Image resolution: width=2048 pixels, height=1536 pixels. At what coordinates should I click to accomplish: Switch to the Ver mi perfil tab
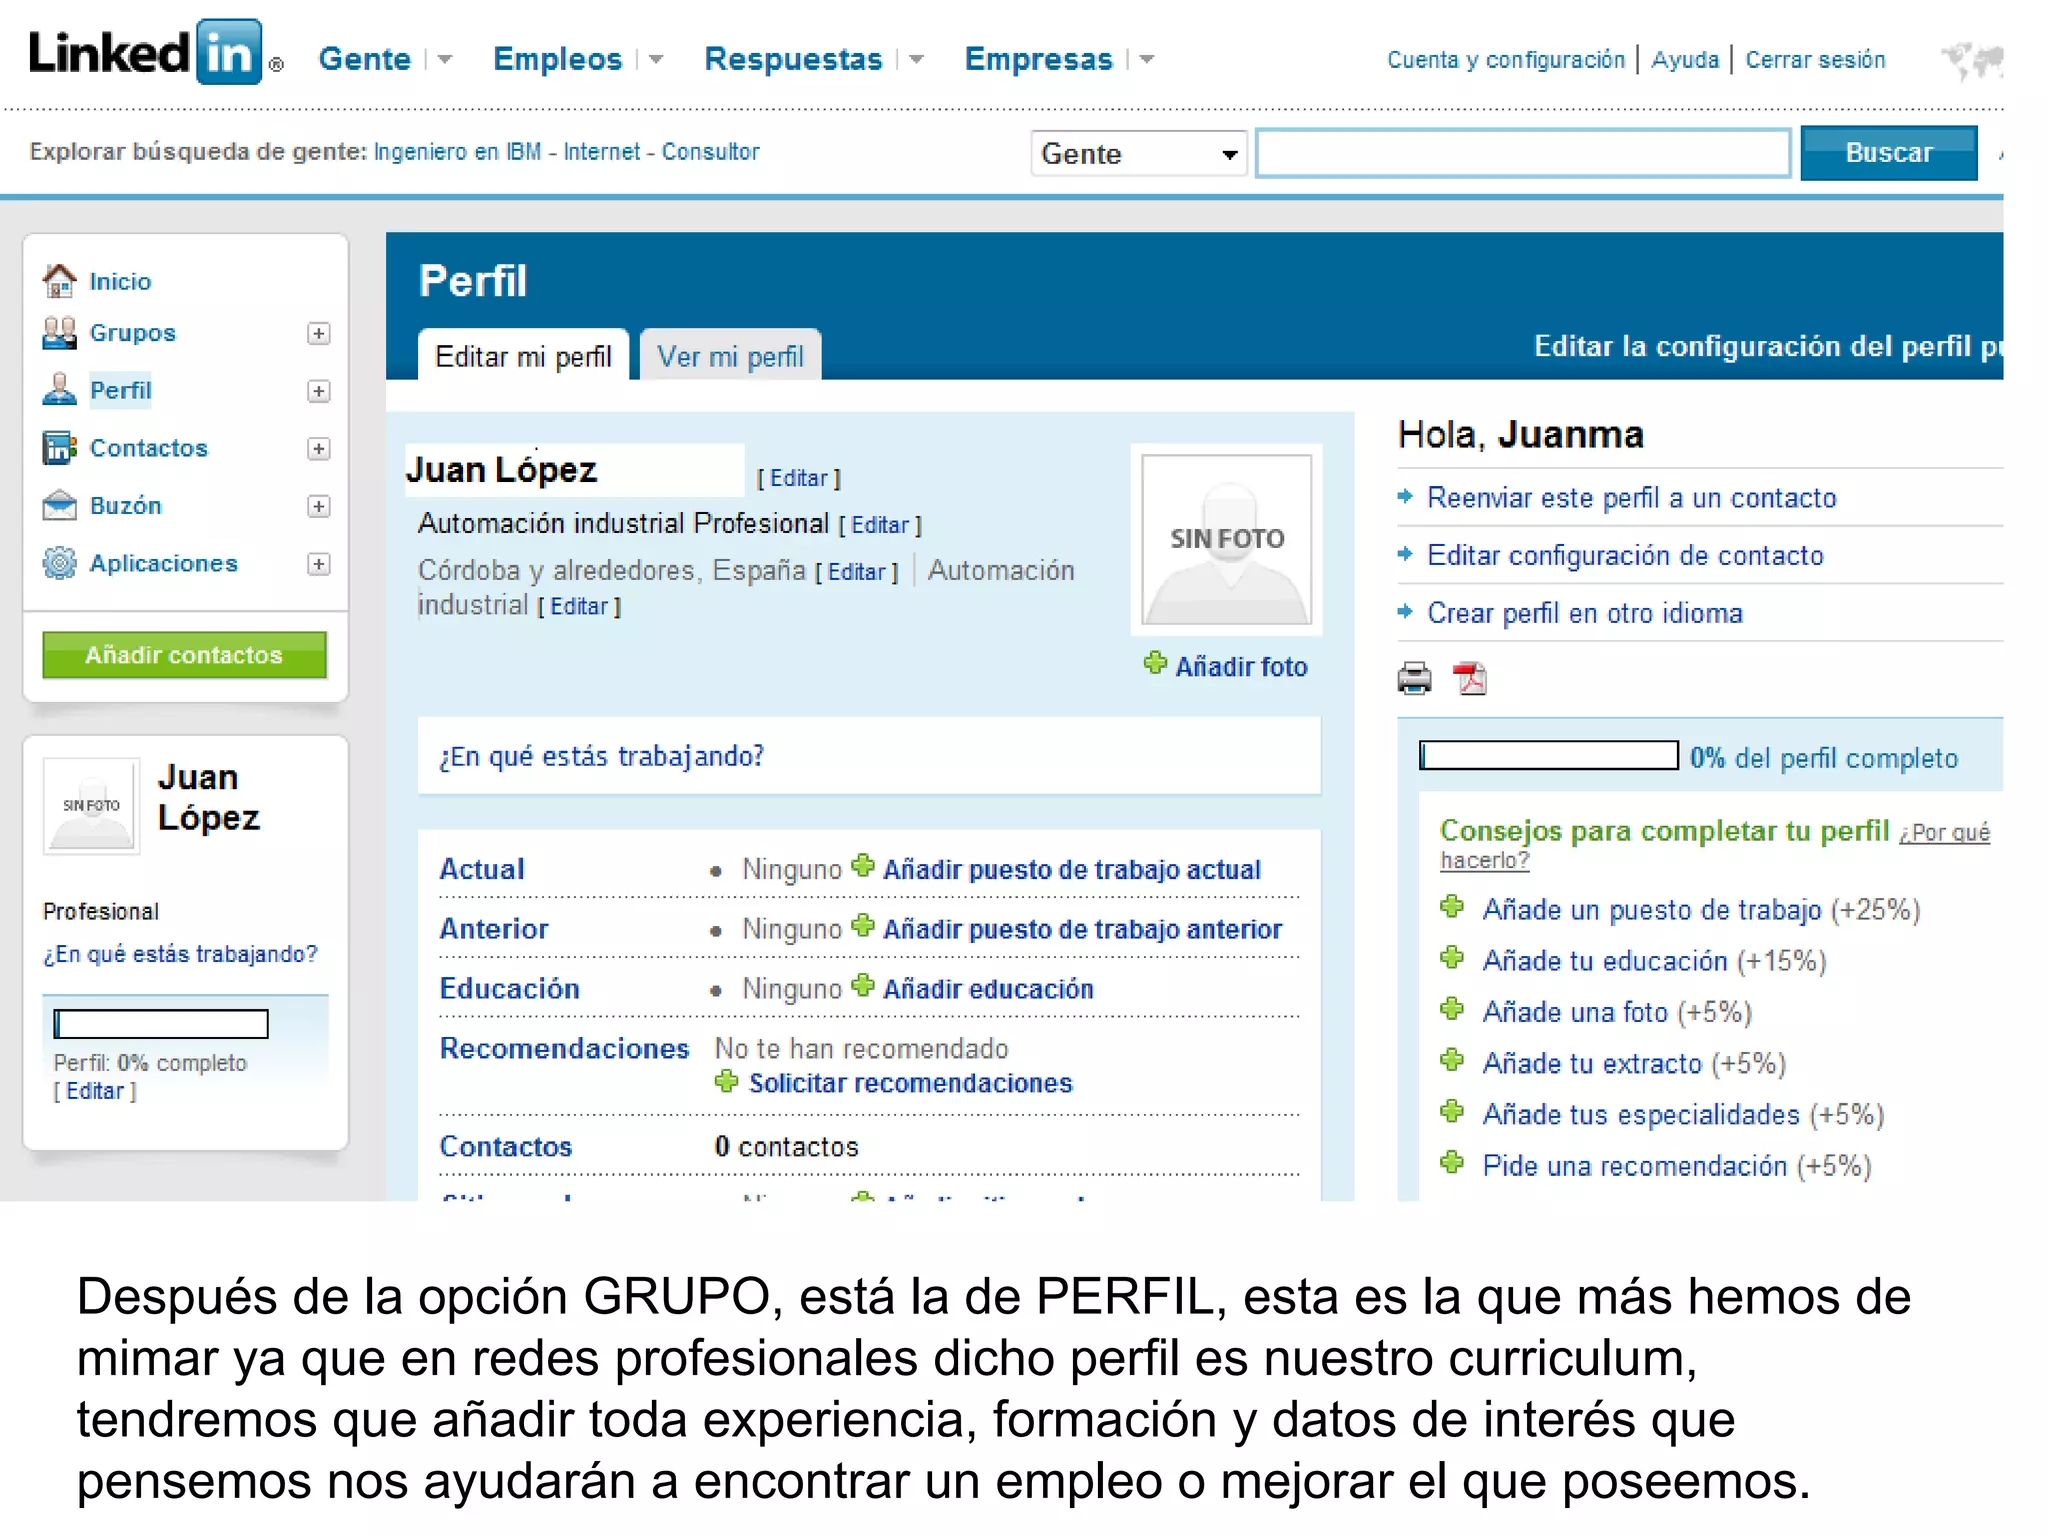point(730,356)
